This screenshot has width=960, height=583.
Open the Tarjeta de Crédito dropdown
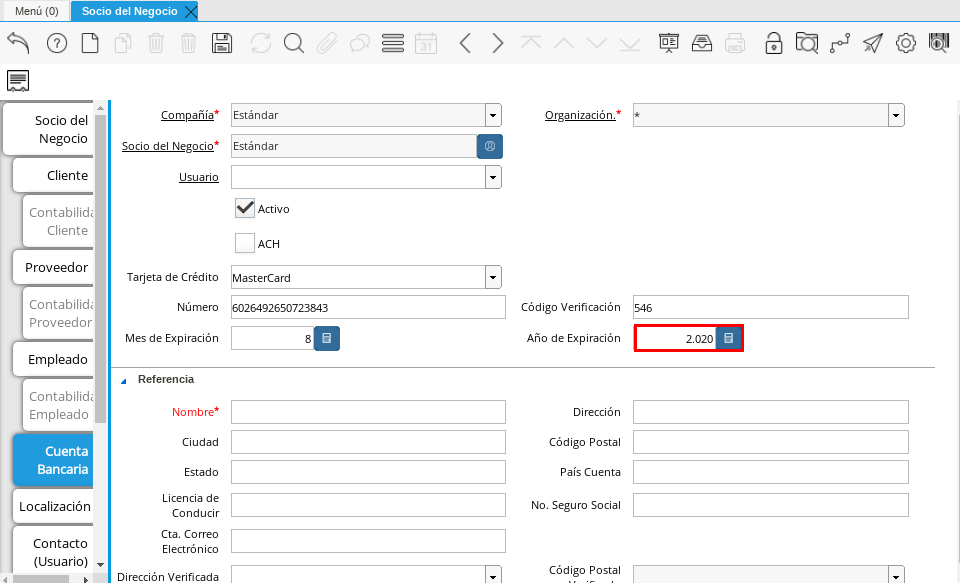[493, 277]
